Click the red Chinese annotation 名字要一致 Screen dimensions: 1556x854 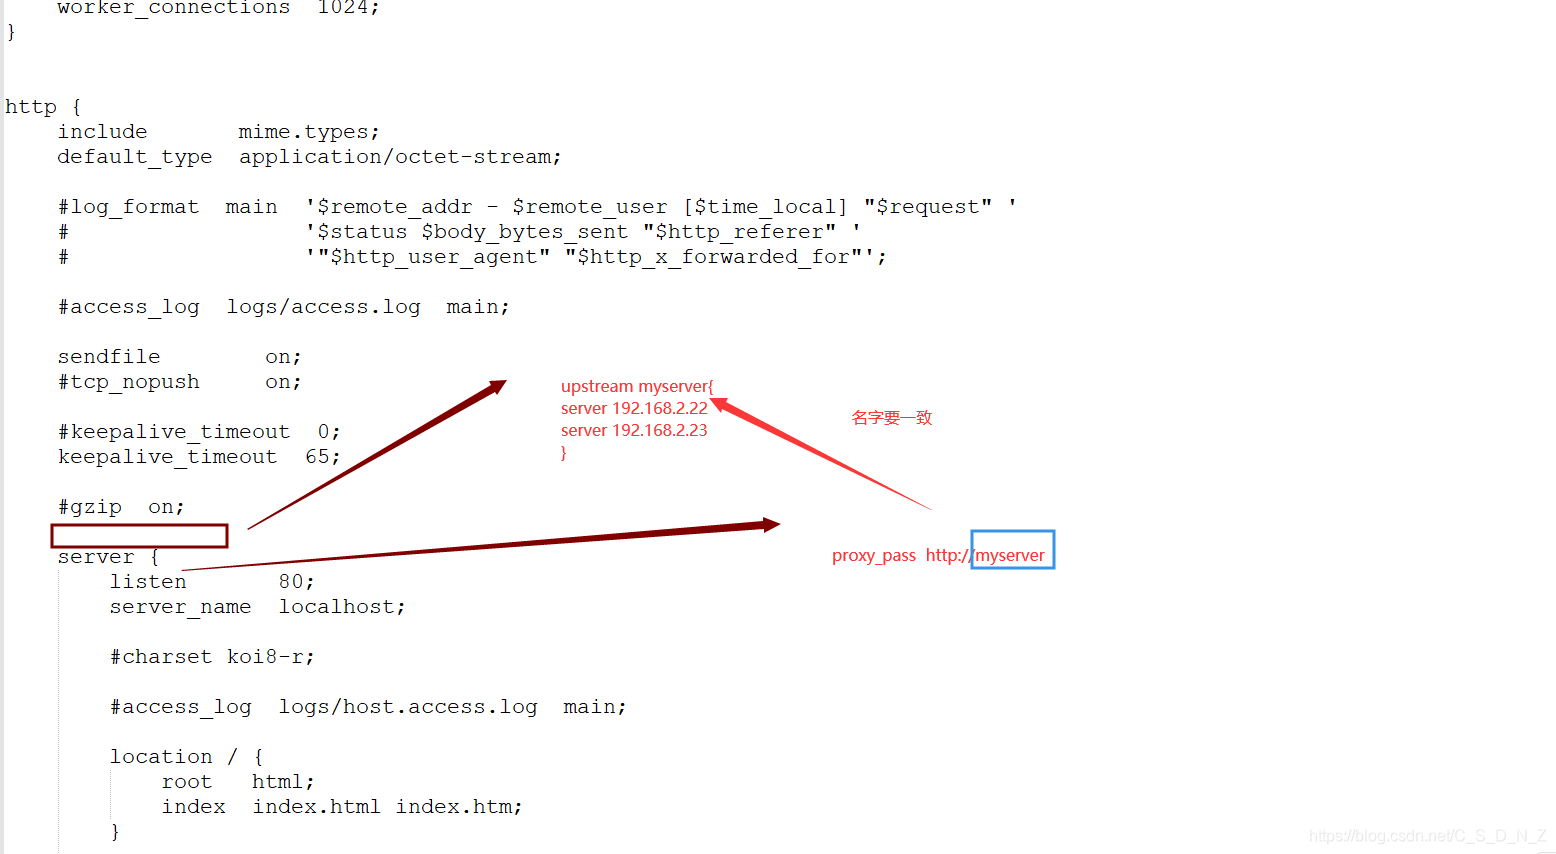[x=892, y=417]
